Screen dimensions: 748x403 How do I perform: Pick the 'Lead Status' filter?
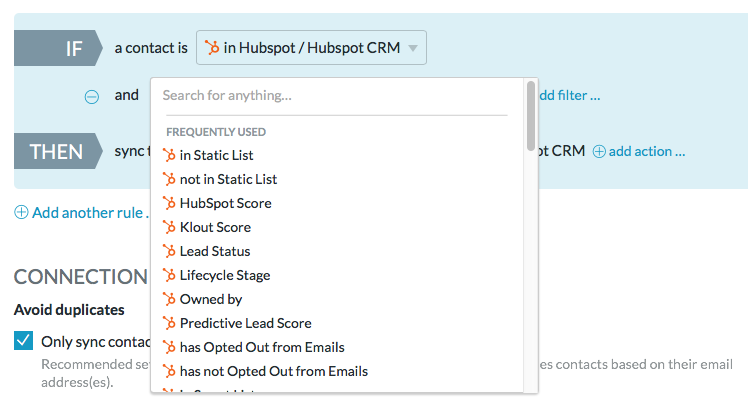click(x=215, y=251)
